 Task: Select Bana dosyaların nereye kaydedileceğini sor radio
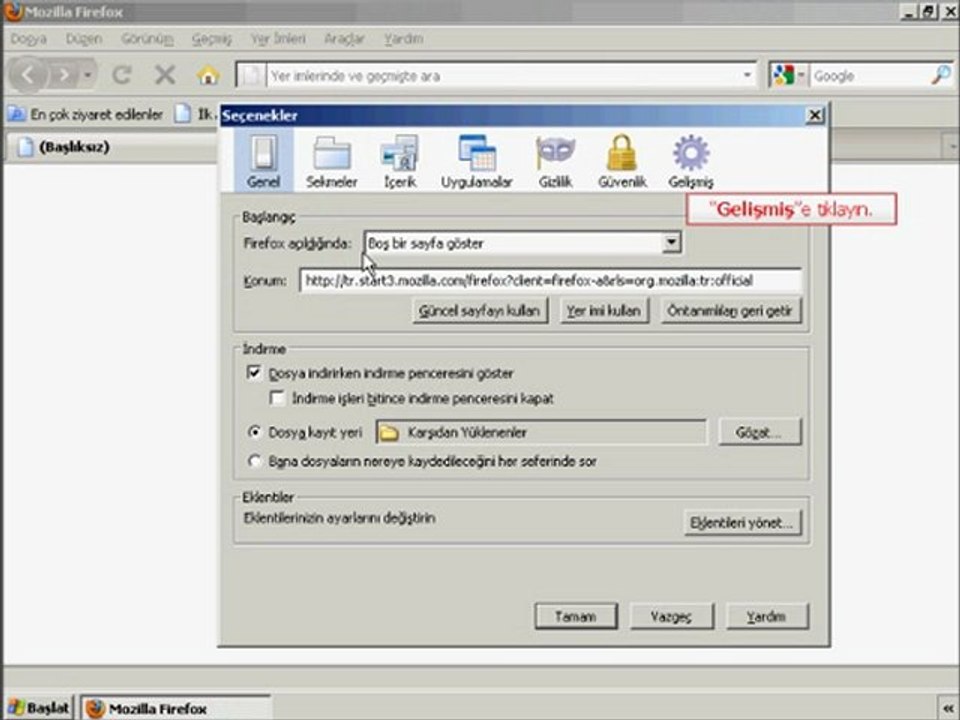click(254, 461)
